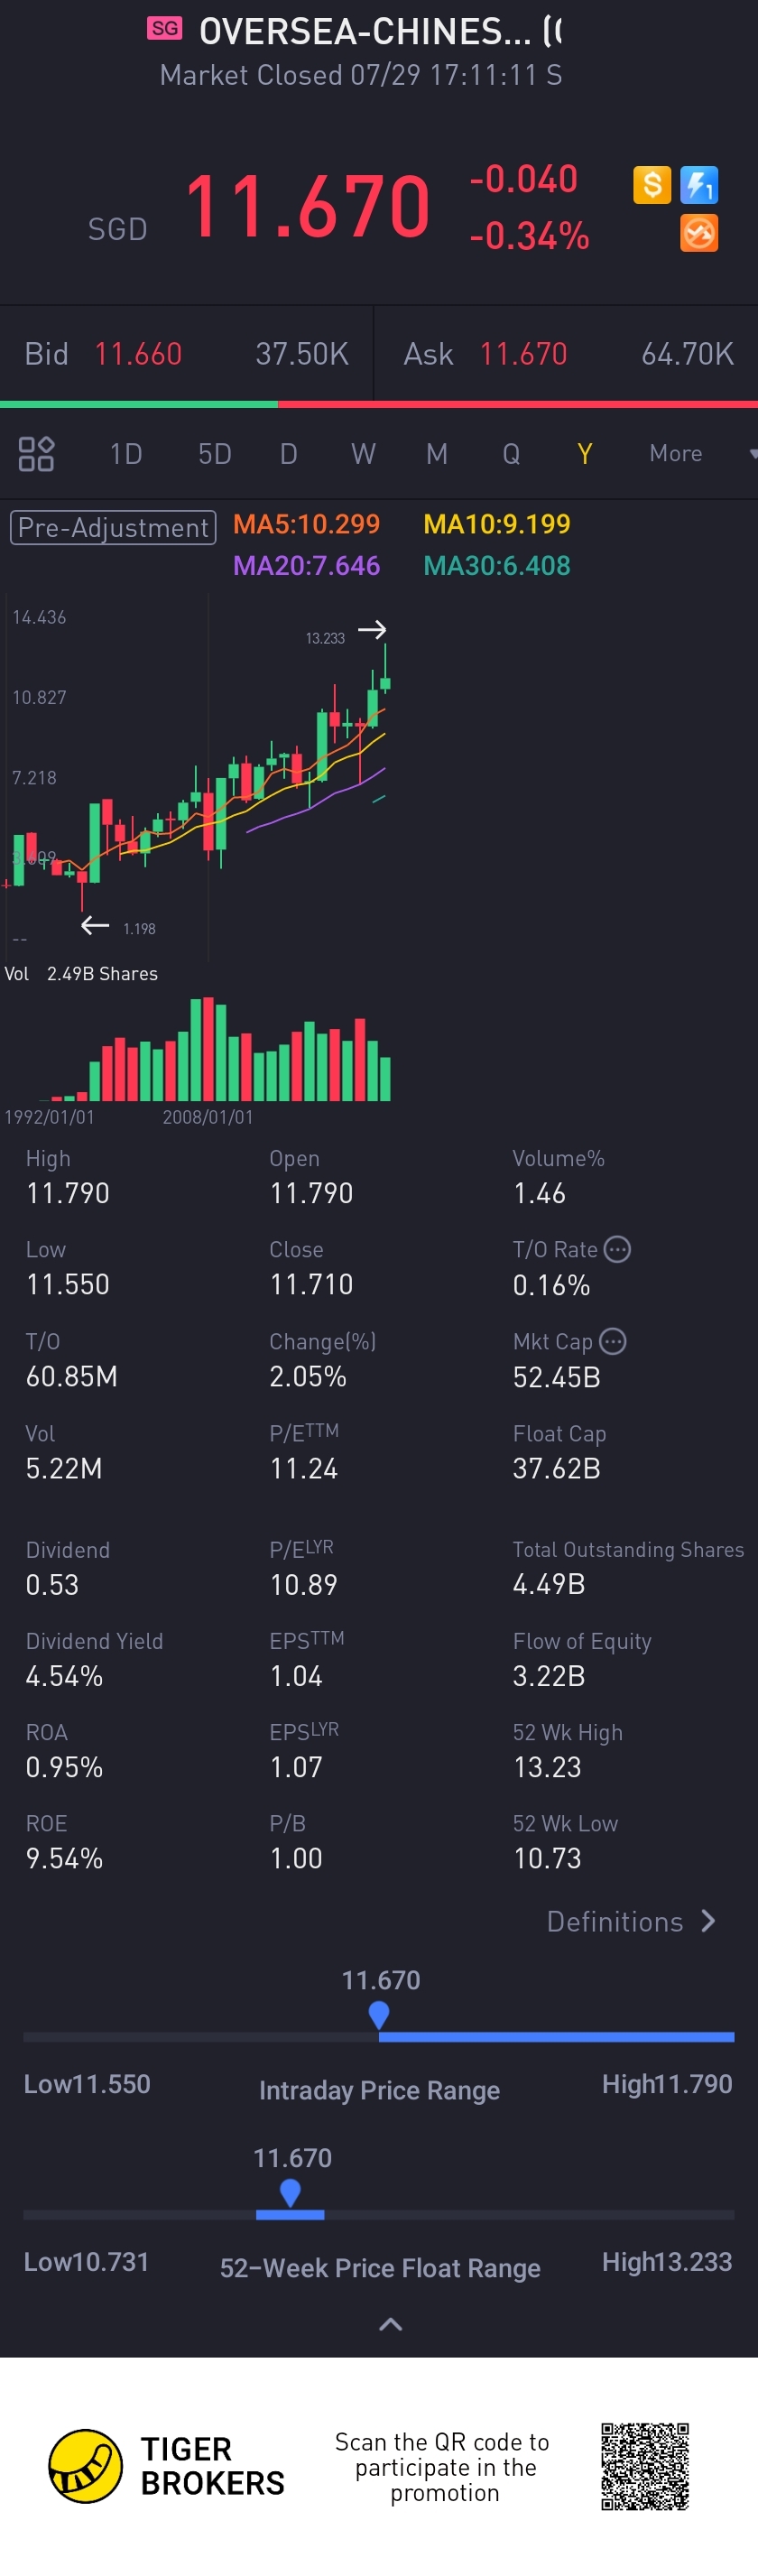Tap the orange circular badge icon
The width and height of the screenshot is (758, 2576).
pyautogui.click(x=699, y=233)
